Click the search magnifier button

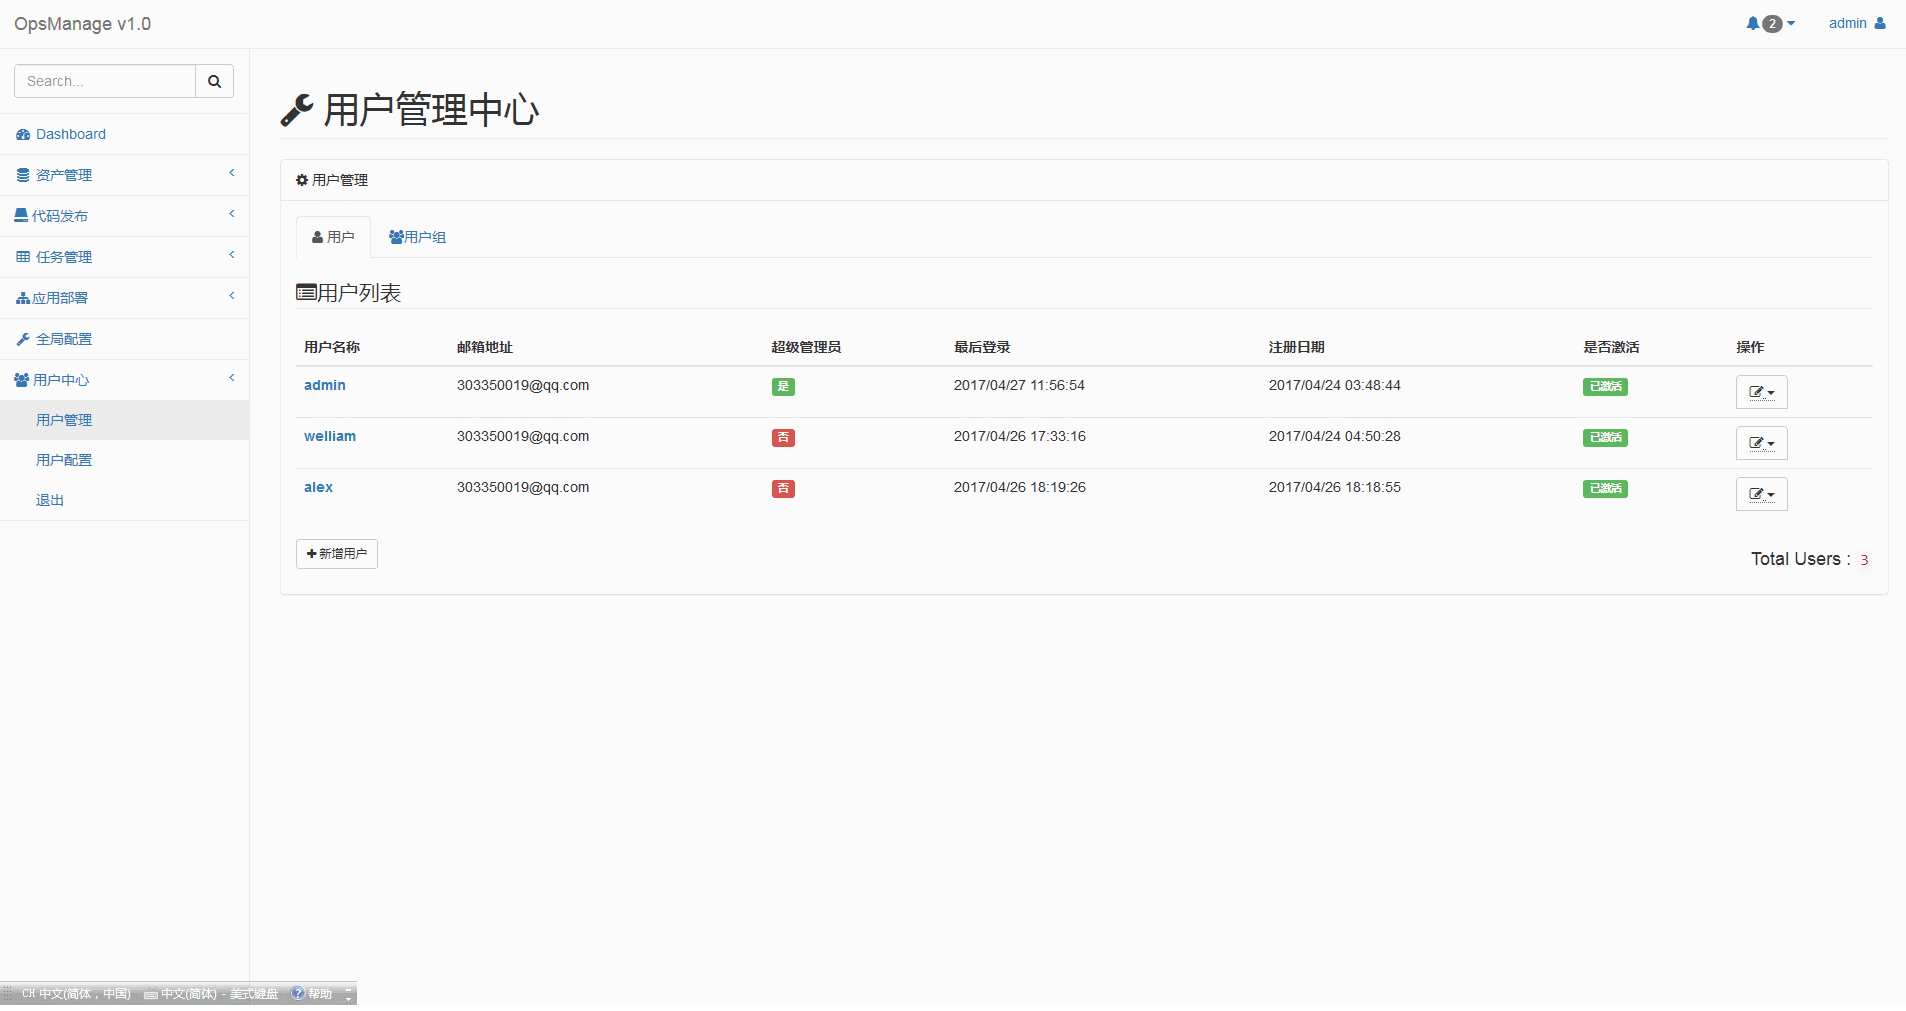(x=214, y=81)
